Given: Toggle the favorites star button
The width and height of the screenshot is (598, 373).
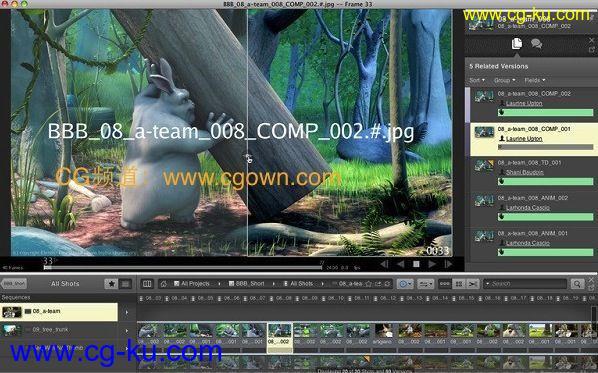Looking at the screenshot, I should pyautogui.click(x=111, y=284).
